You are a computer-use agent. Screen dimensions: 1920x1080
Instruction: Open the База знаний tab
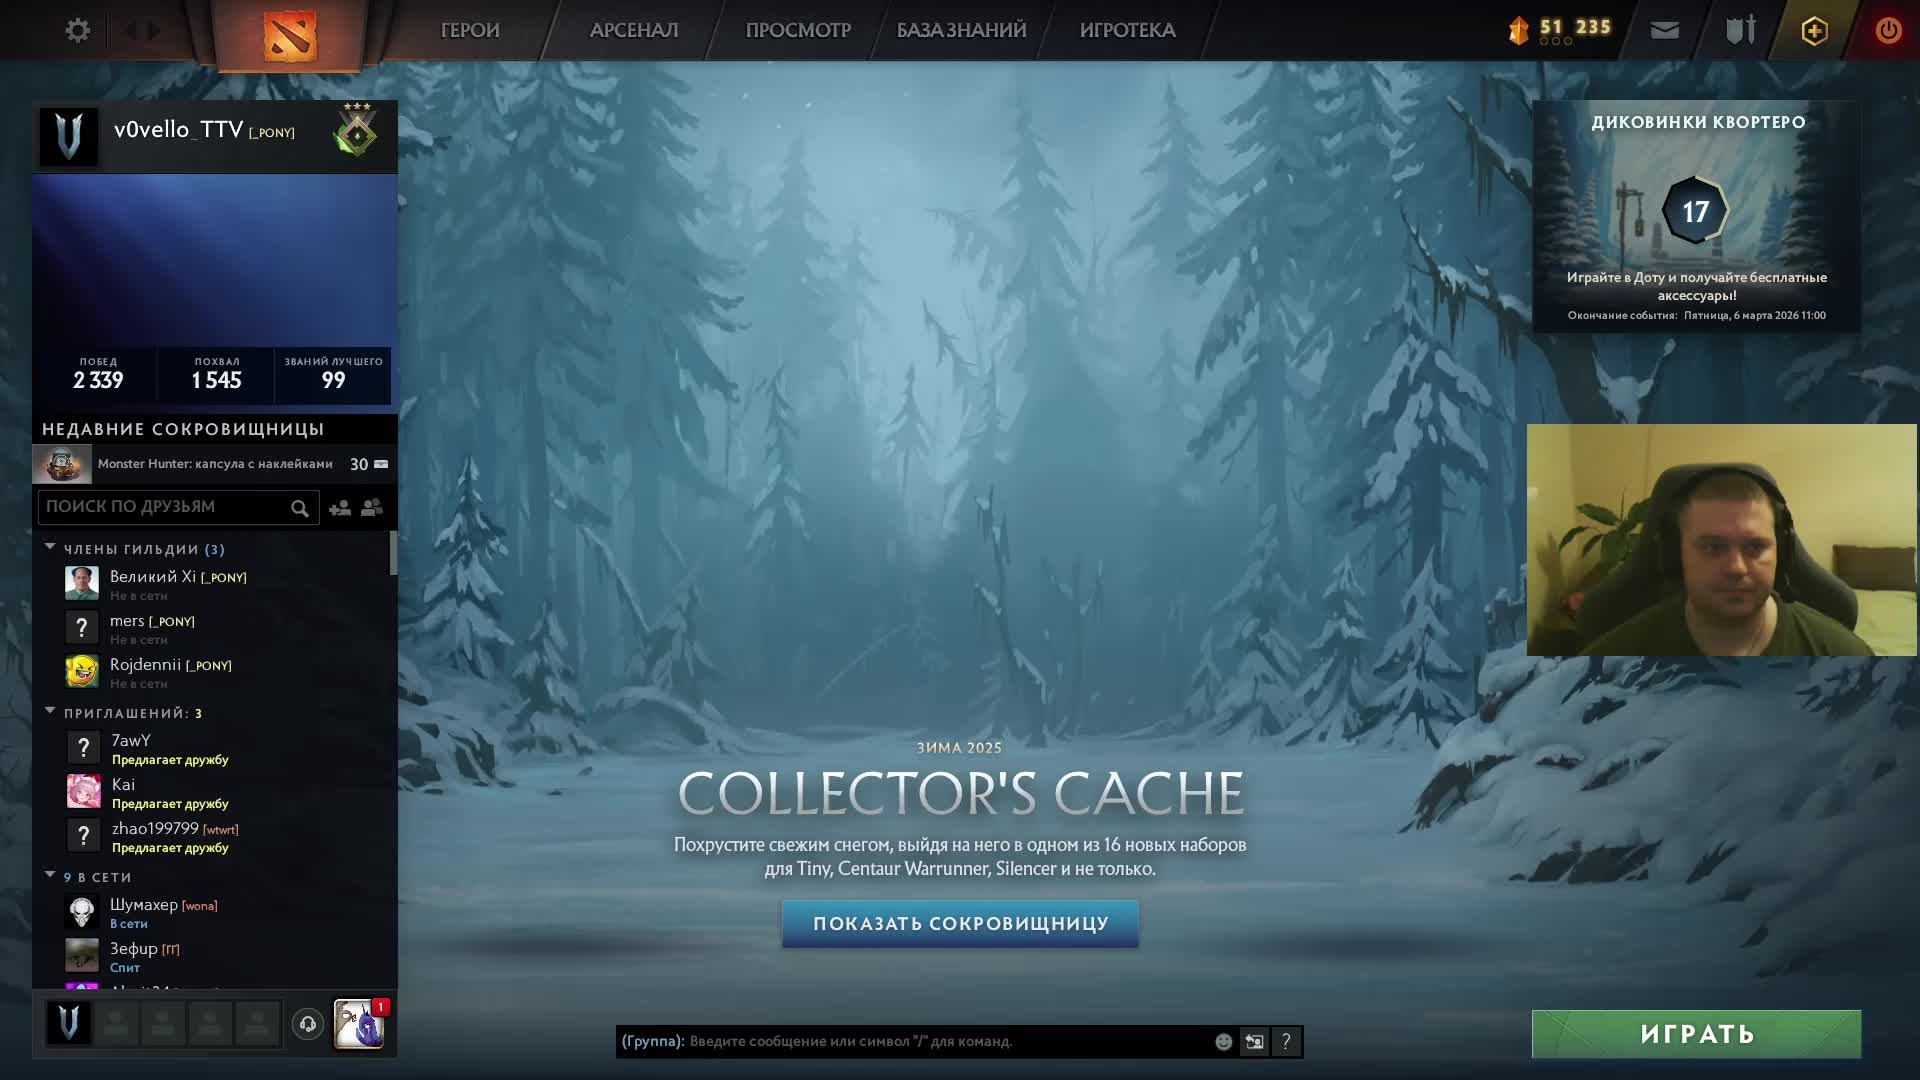point(961,31)
